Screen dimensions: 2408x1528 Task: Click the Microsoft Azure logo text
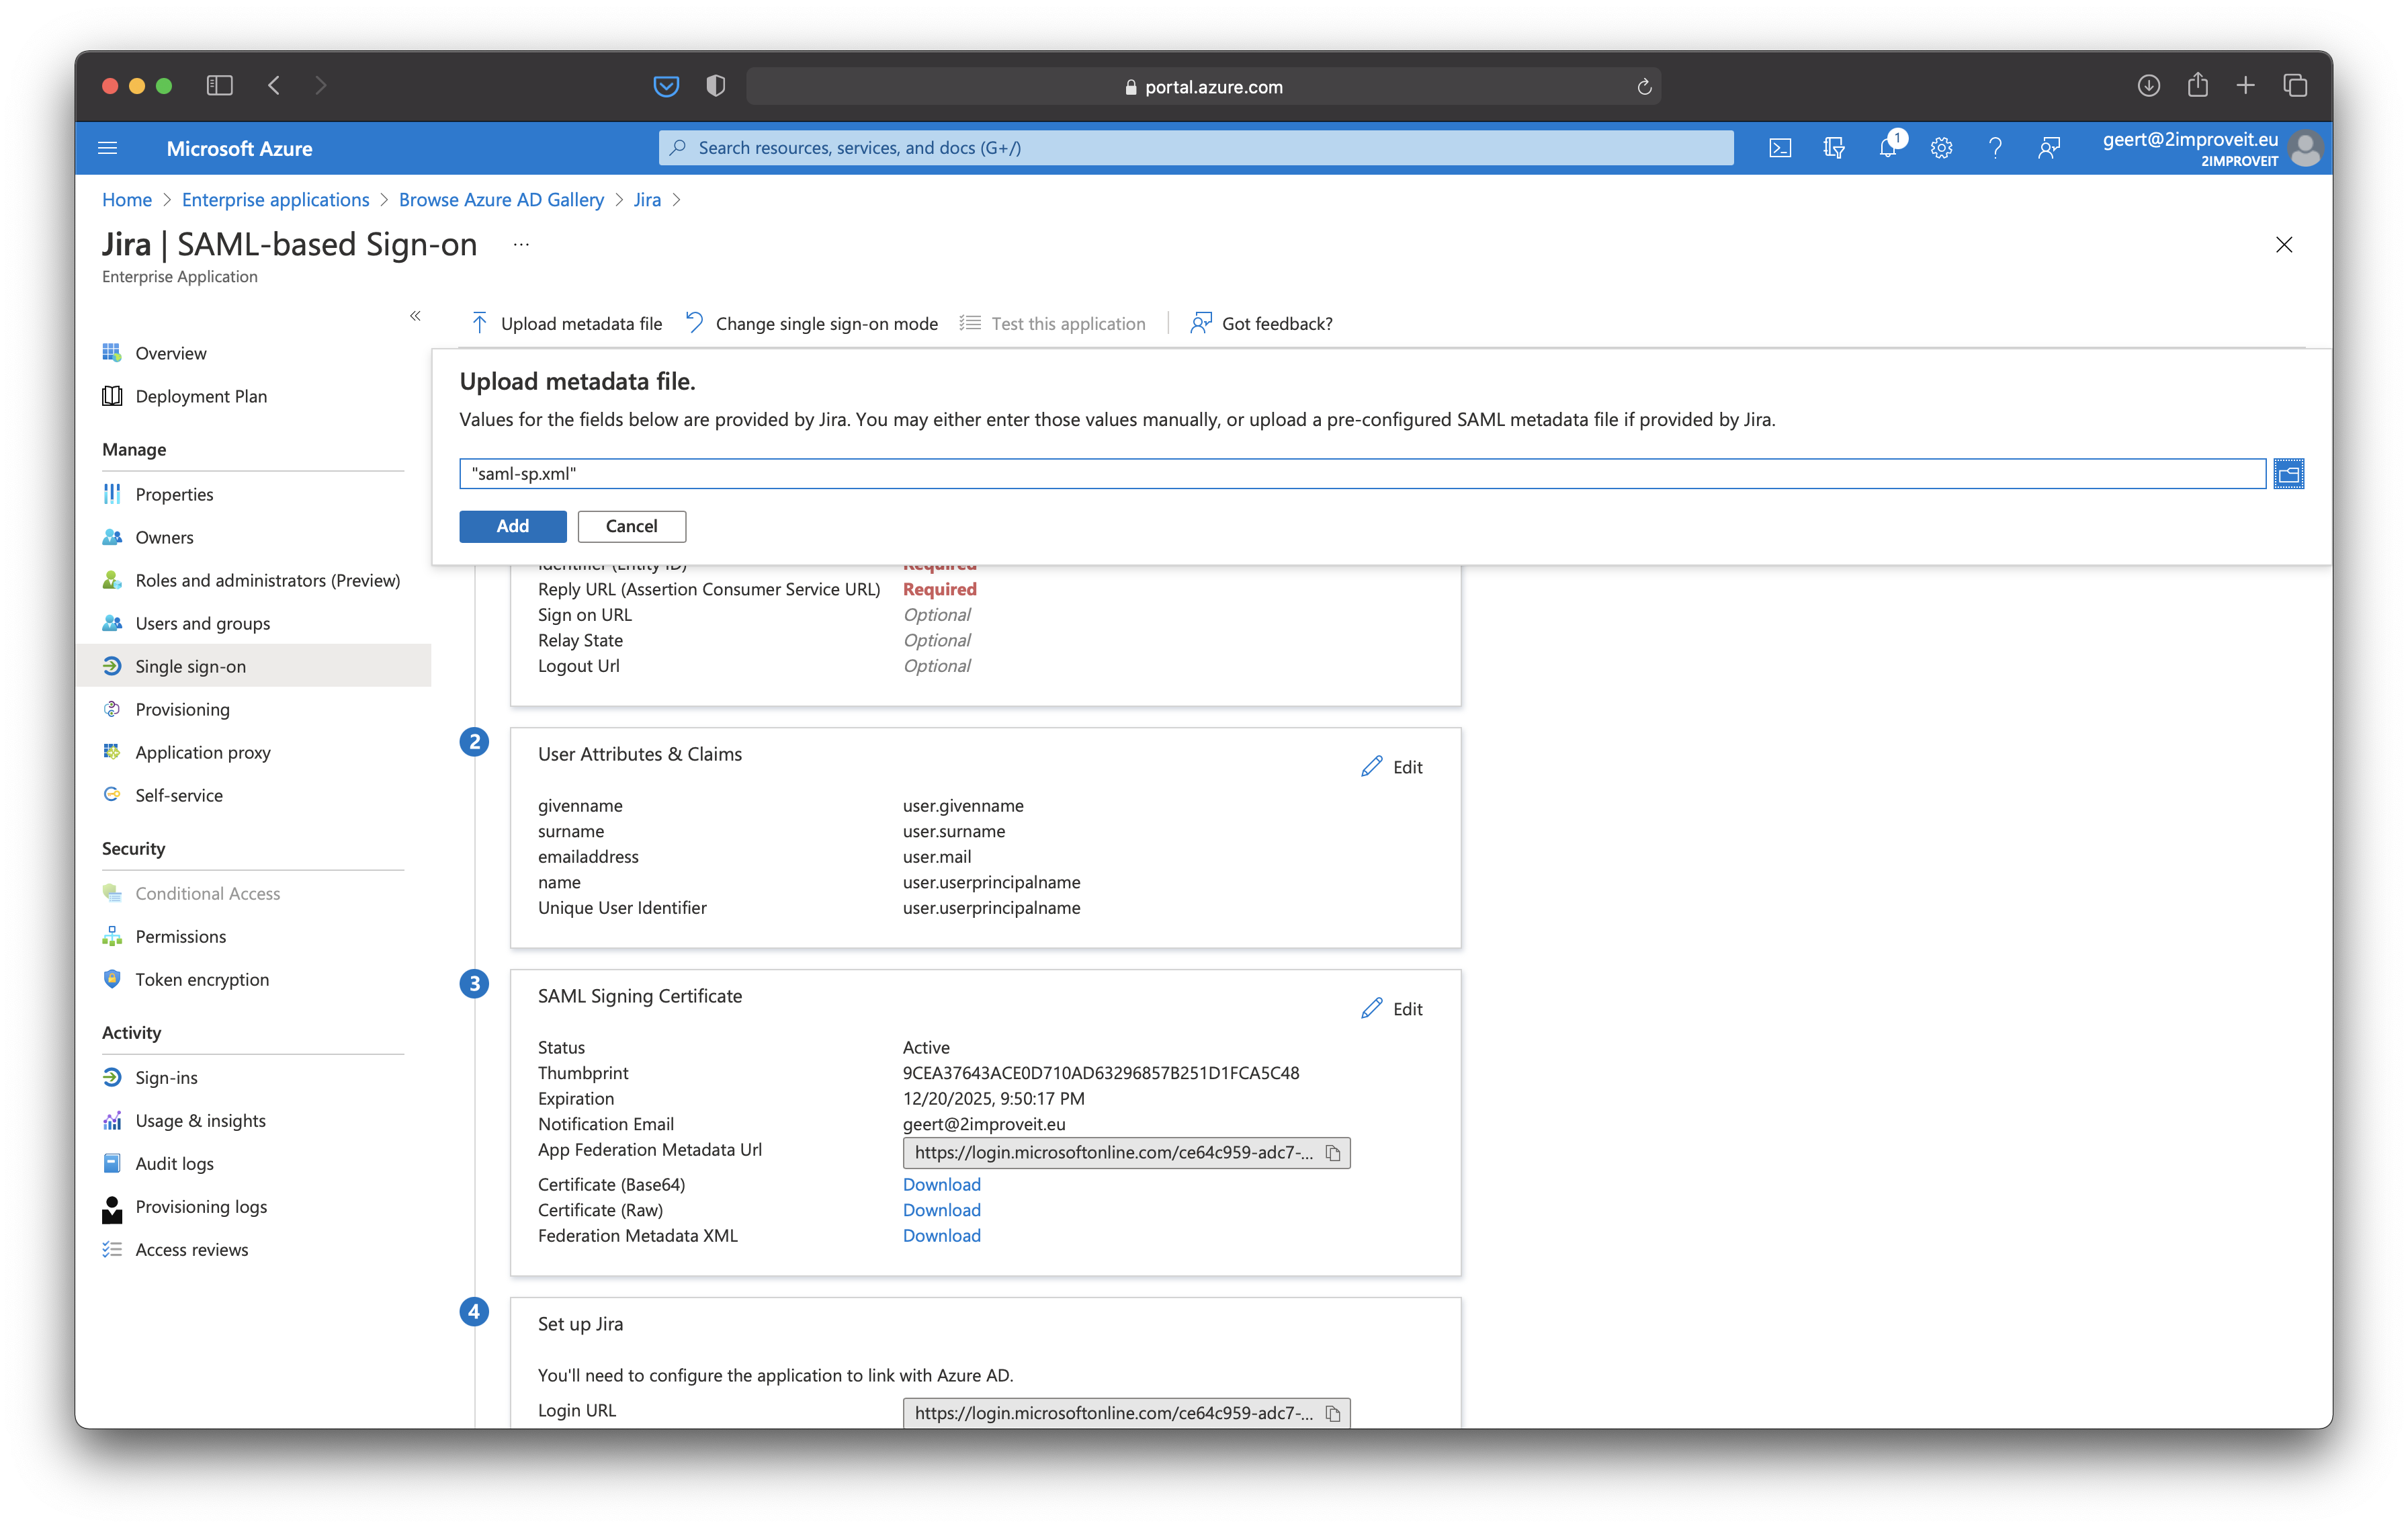pos(239,148)
